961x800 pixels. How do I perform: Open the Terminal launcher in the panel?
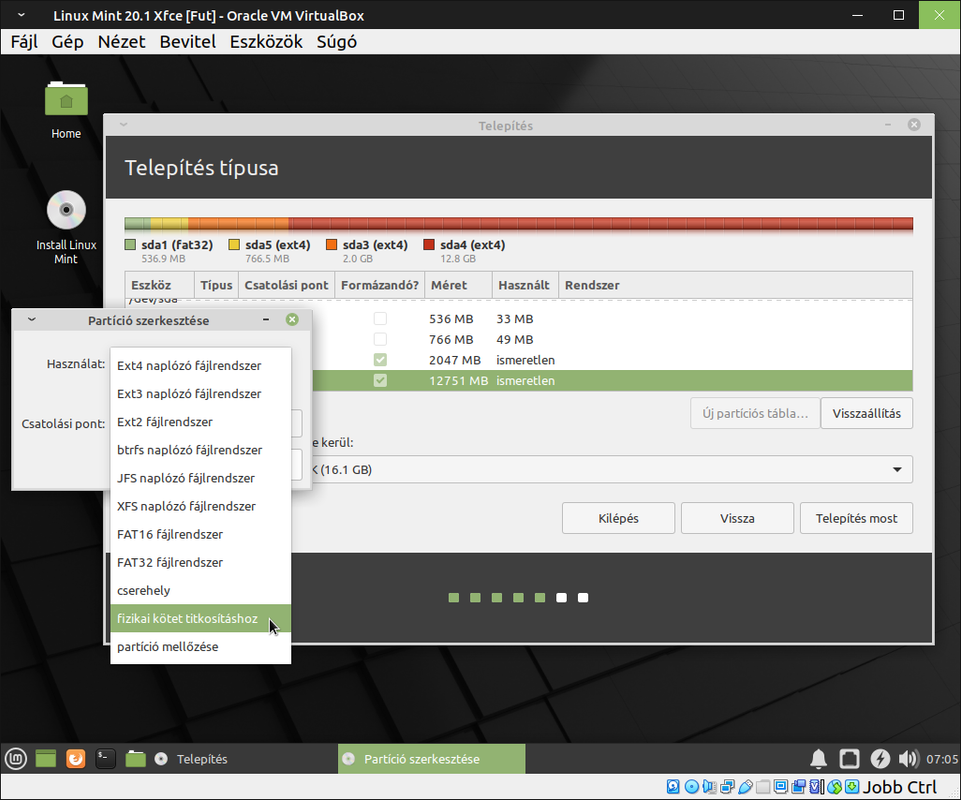(105, 759)
